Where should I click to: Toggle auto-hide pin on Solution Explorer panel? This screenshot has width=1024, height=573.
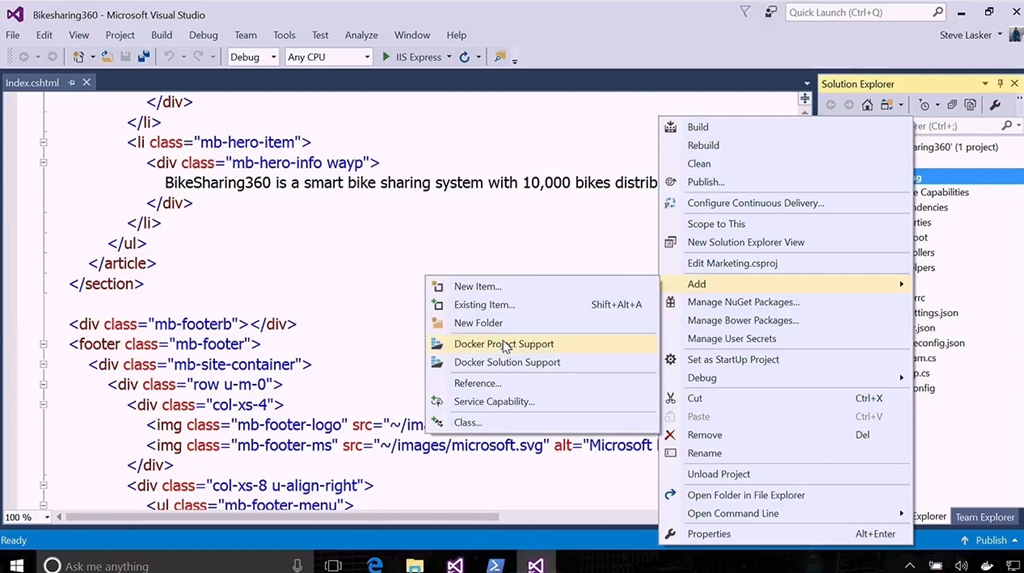pyautogui.click(x=999, y=84)
